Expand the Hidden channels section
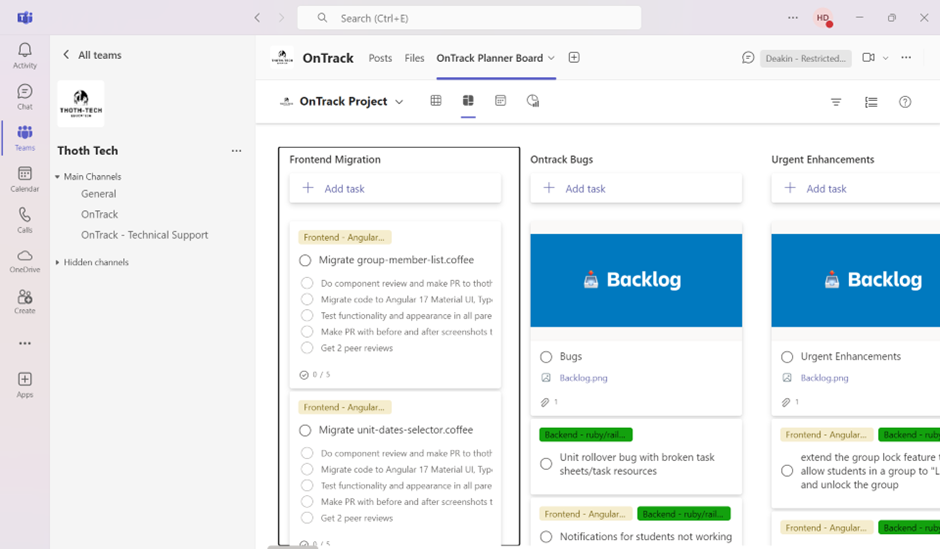Screen dimensions: 940x549 pyautogui.click(x=58, y=263)
